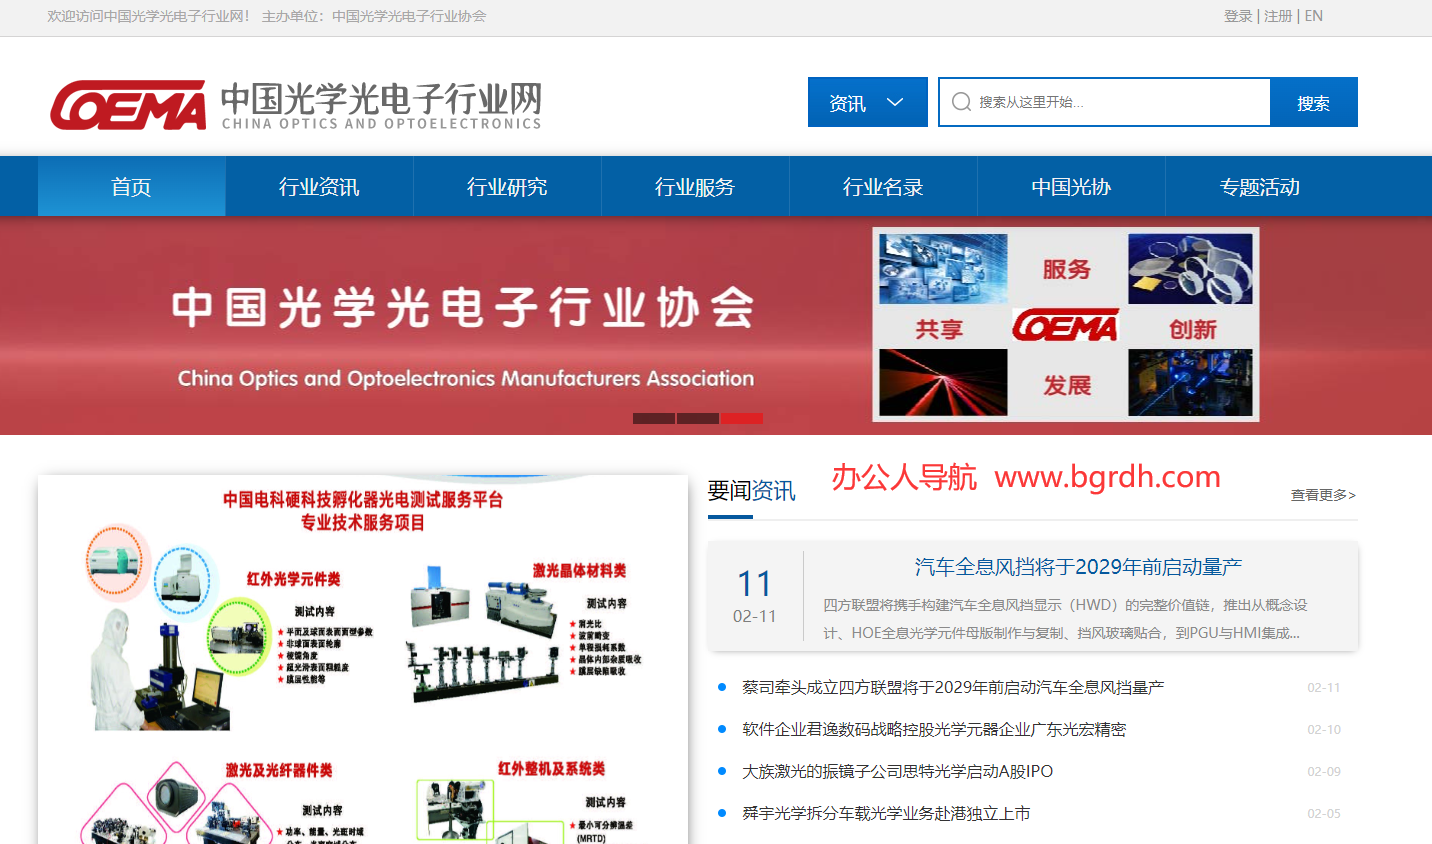Open headline 汽车全息风挡将于2029年前启动量产

(1078, 567)
